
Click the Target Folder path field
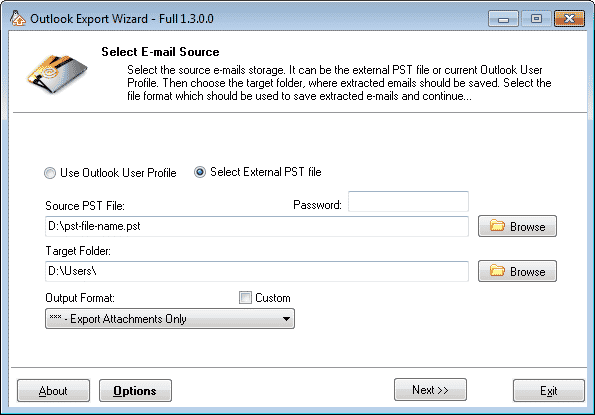click(257, 271)
